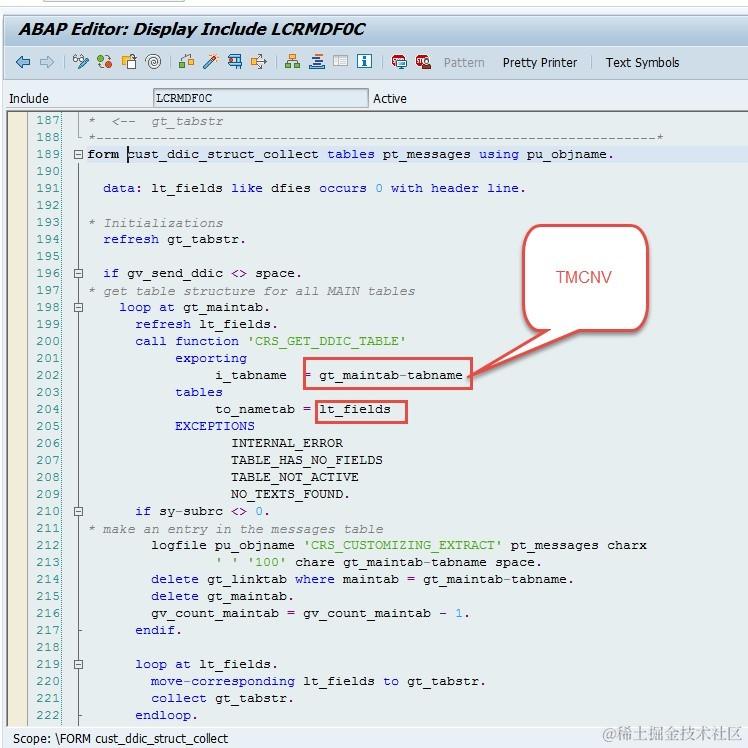
Task: Click the Include name field LCRMDF0C
Action: pyautogui.click(x=260, y=98)
